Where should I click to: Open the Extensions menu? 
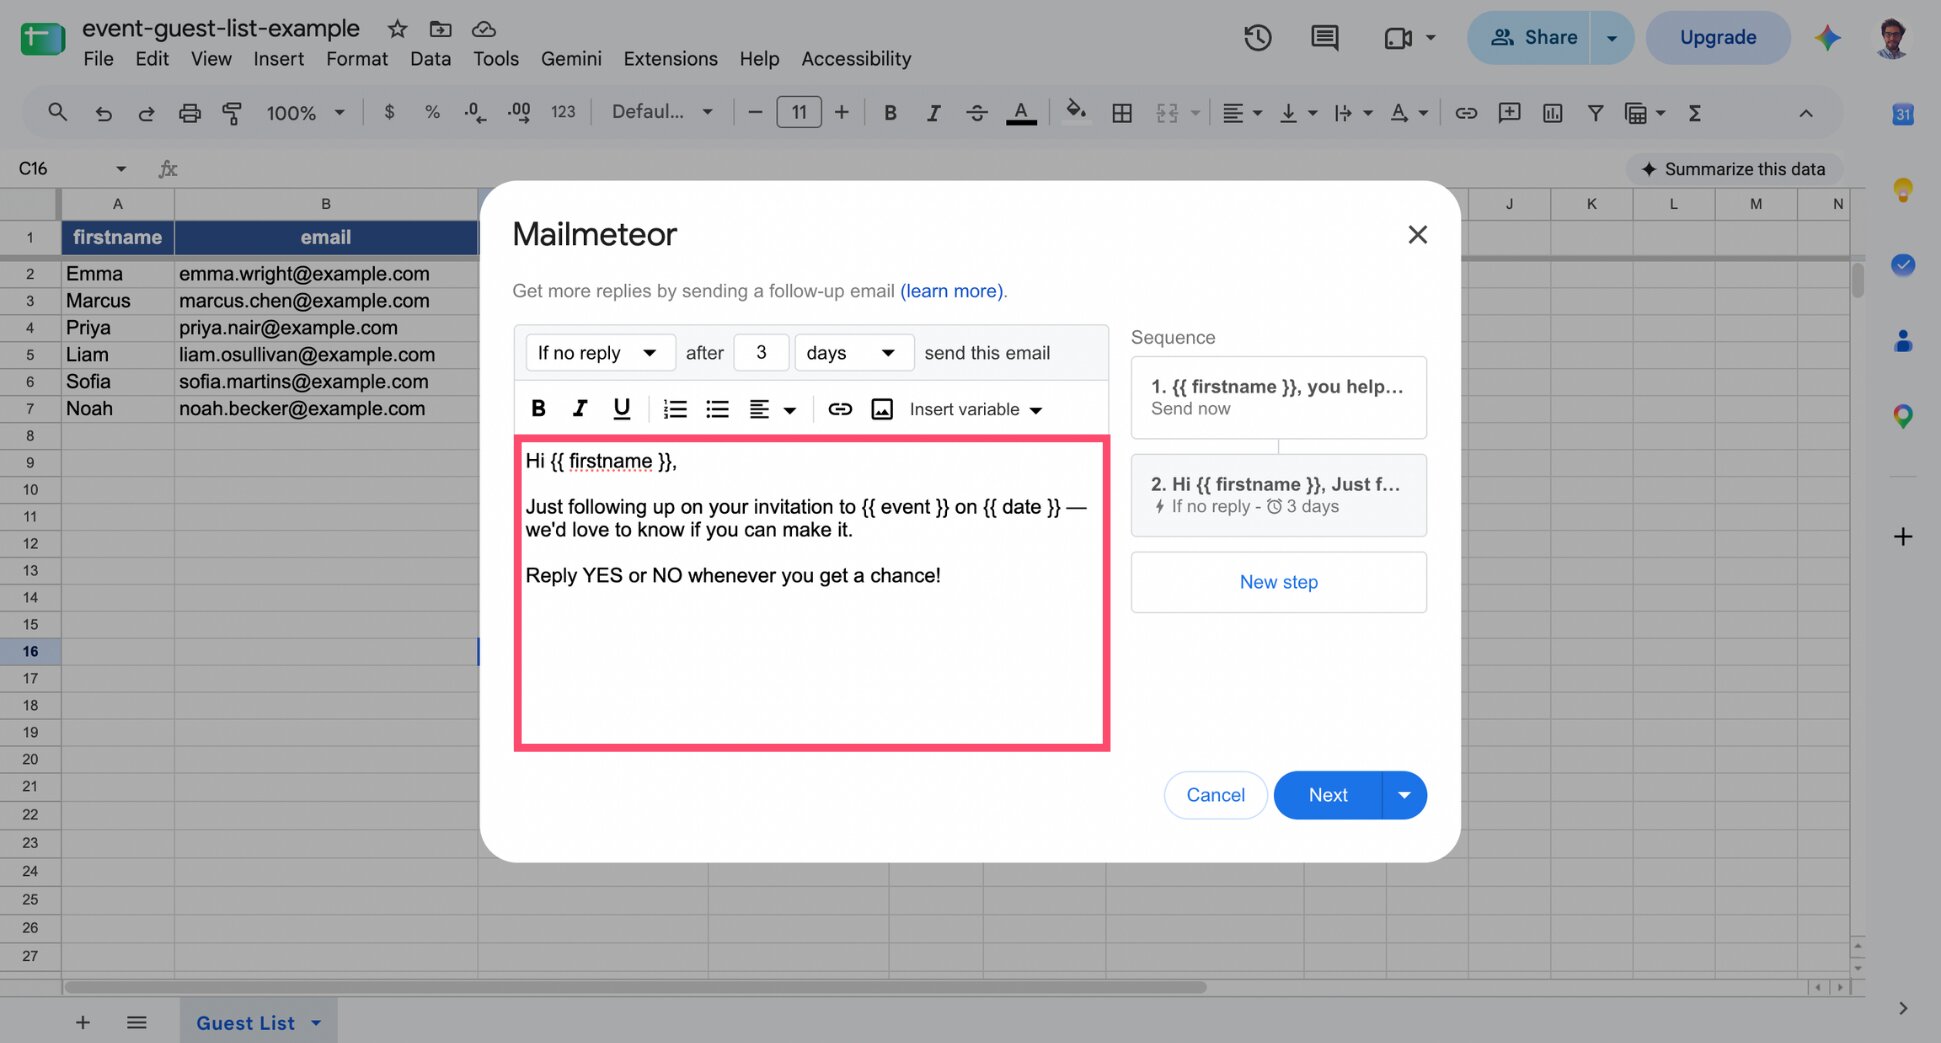[670, 59]
